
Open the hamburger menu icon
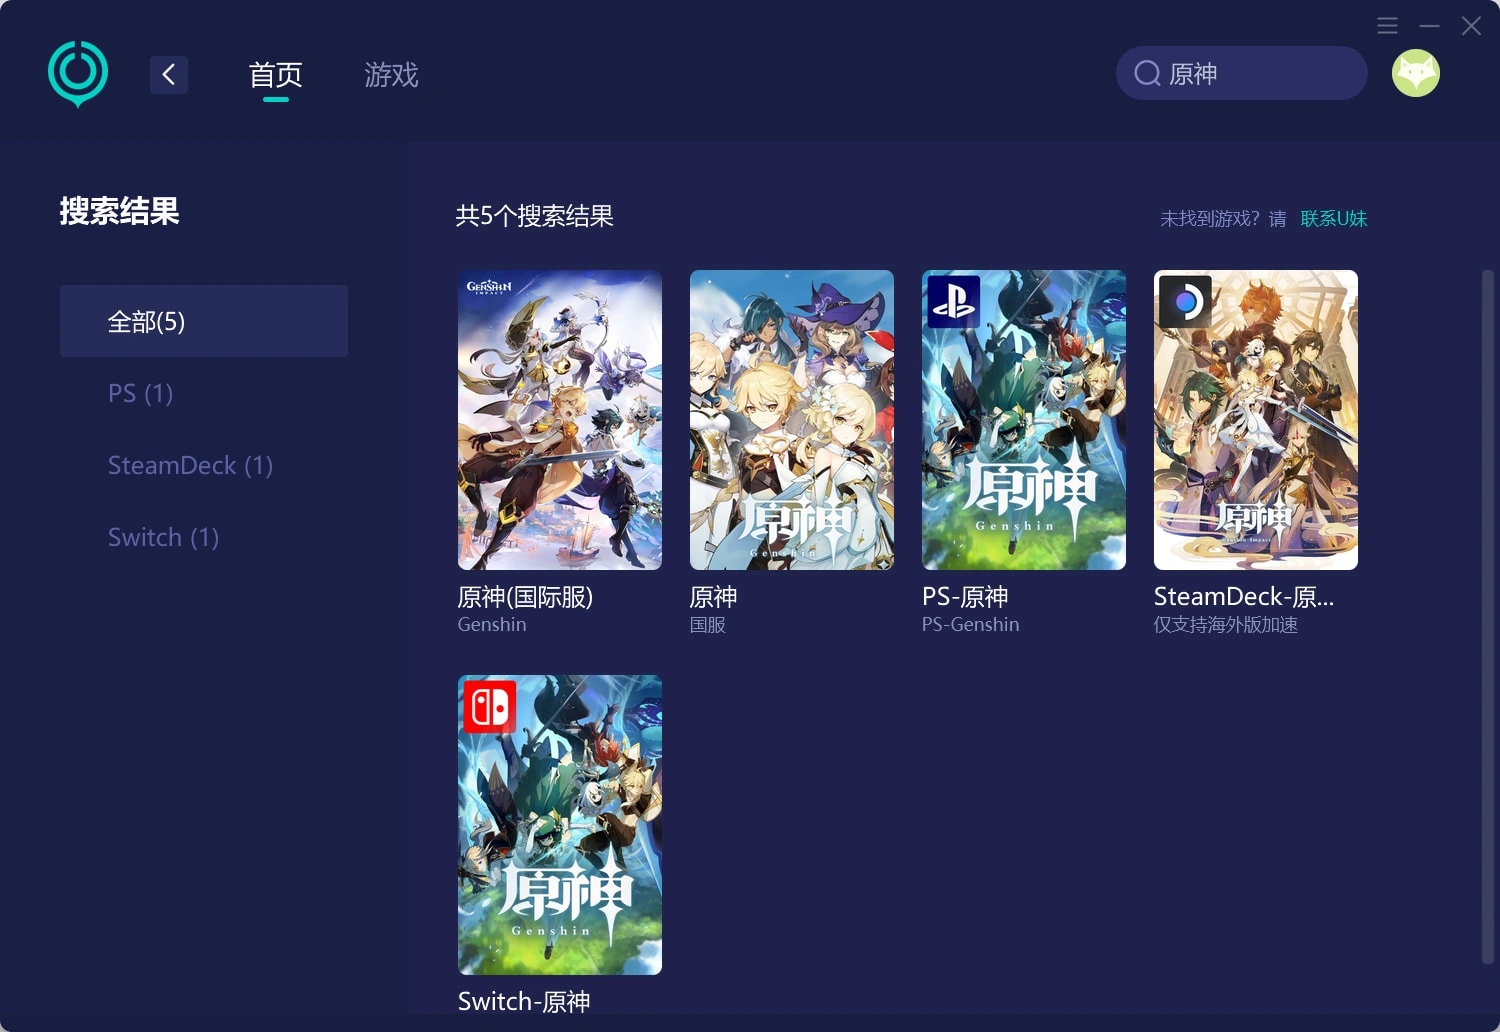[x=1387, y=26]
